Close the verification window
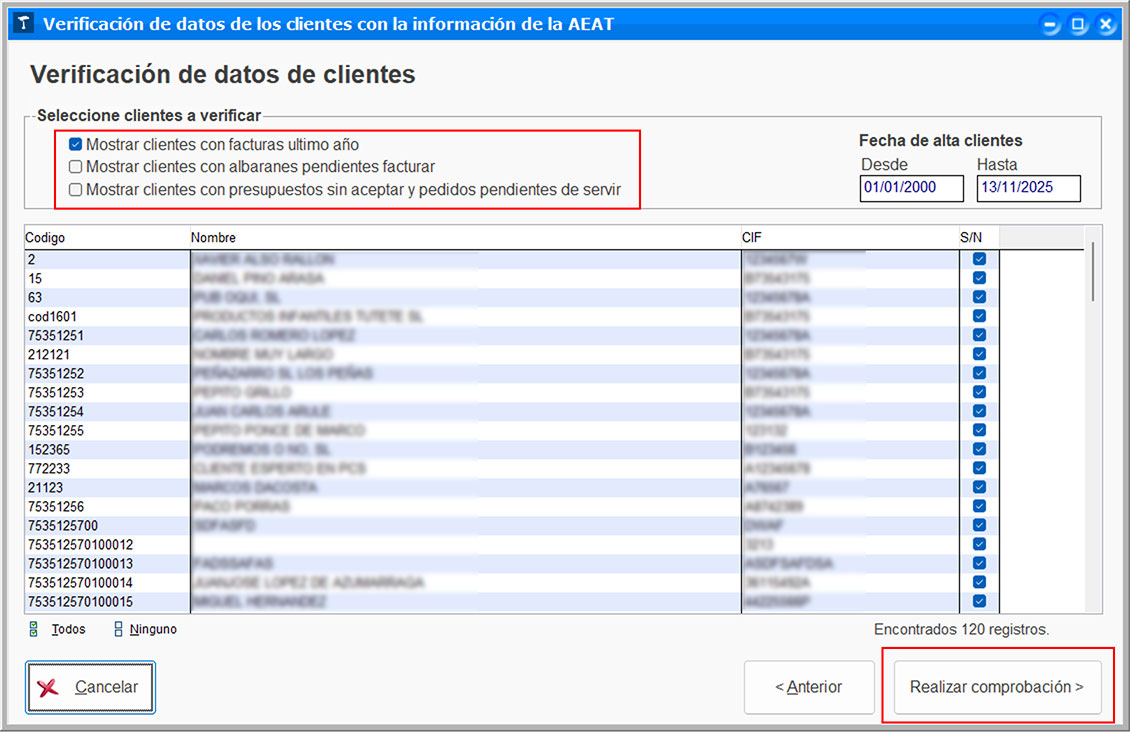This screenshot has width=1130, height=732. pyautogui.click(x=1106, y=25)
